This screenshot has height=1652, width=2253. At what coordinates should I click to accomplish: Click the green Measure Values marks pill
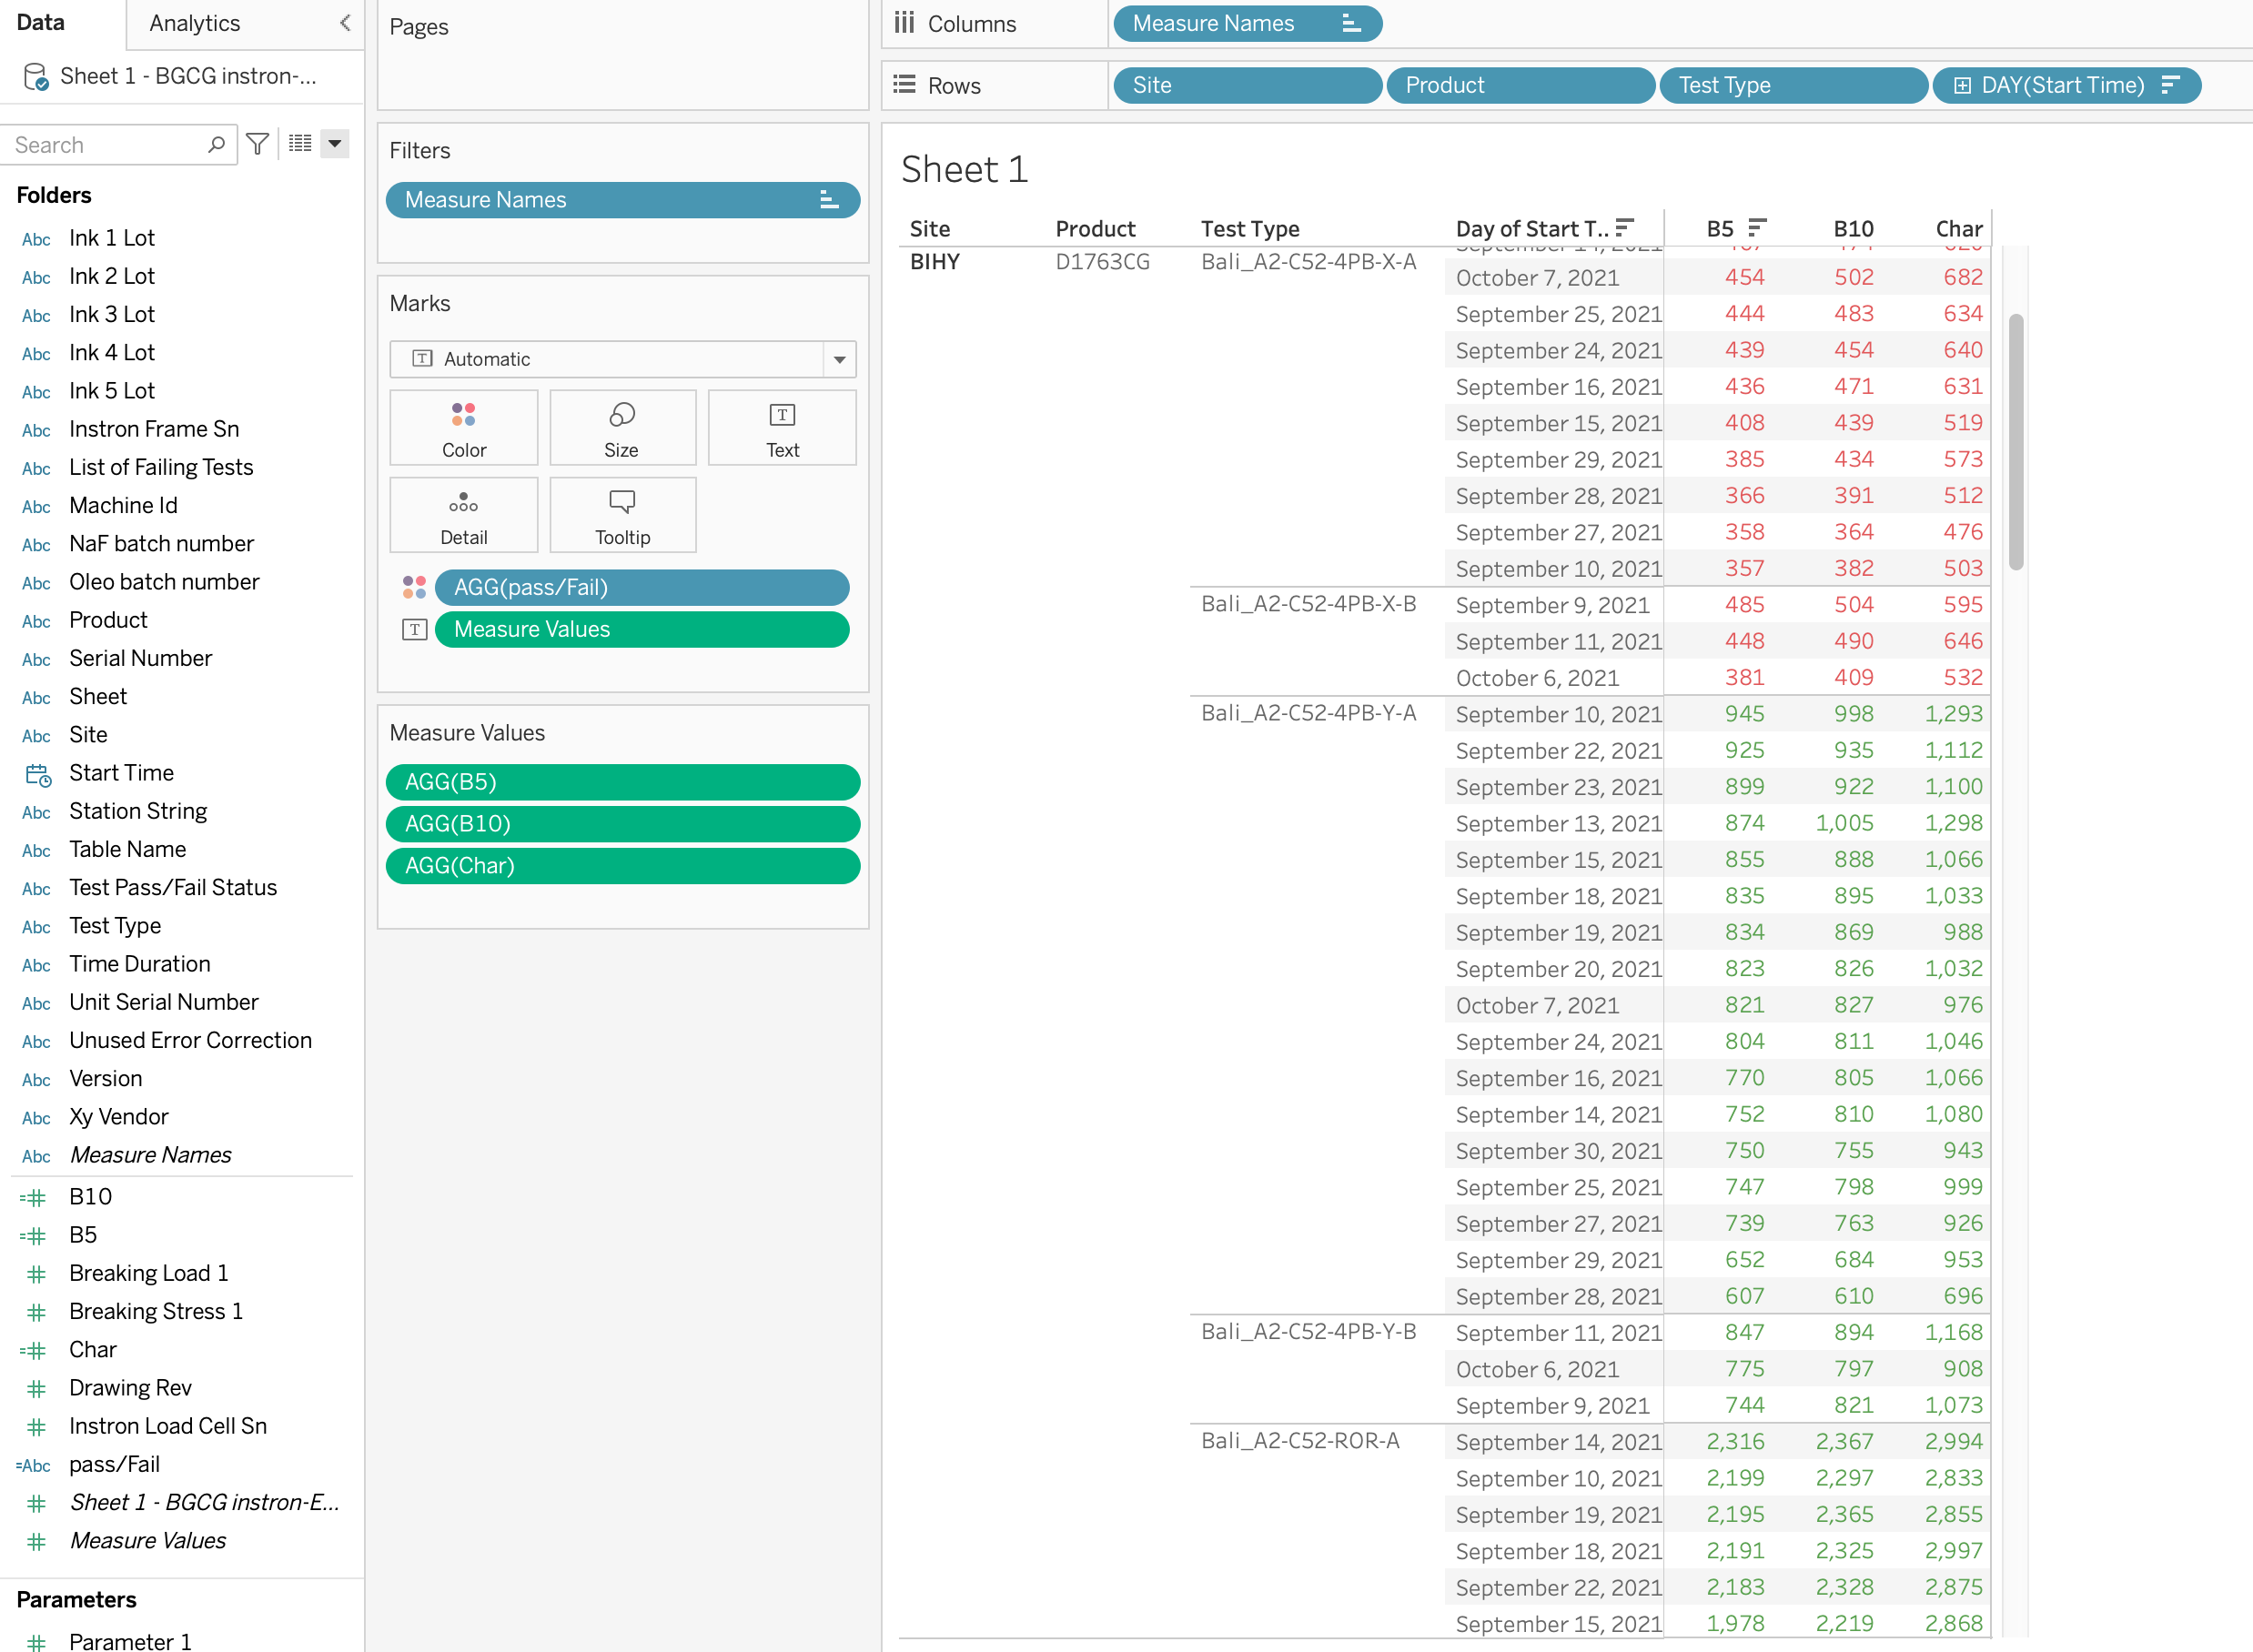642,629
